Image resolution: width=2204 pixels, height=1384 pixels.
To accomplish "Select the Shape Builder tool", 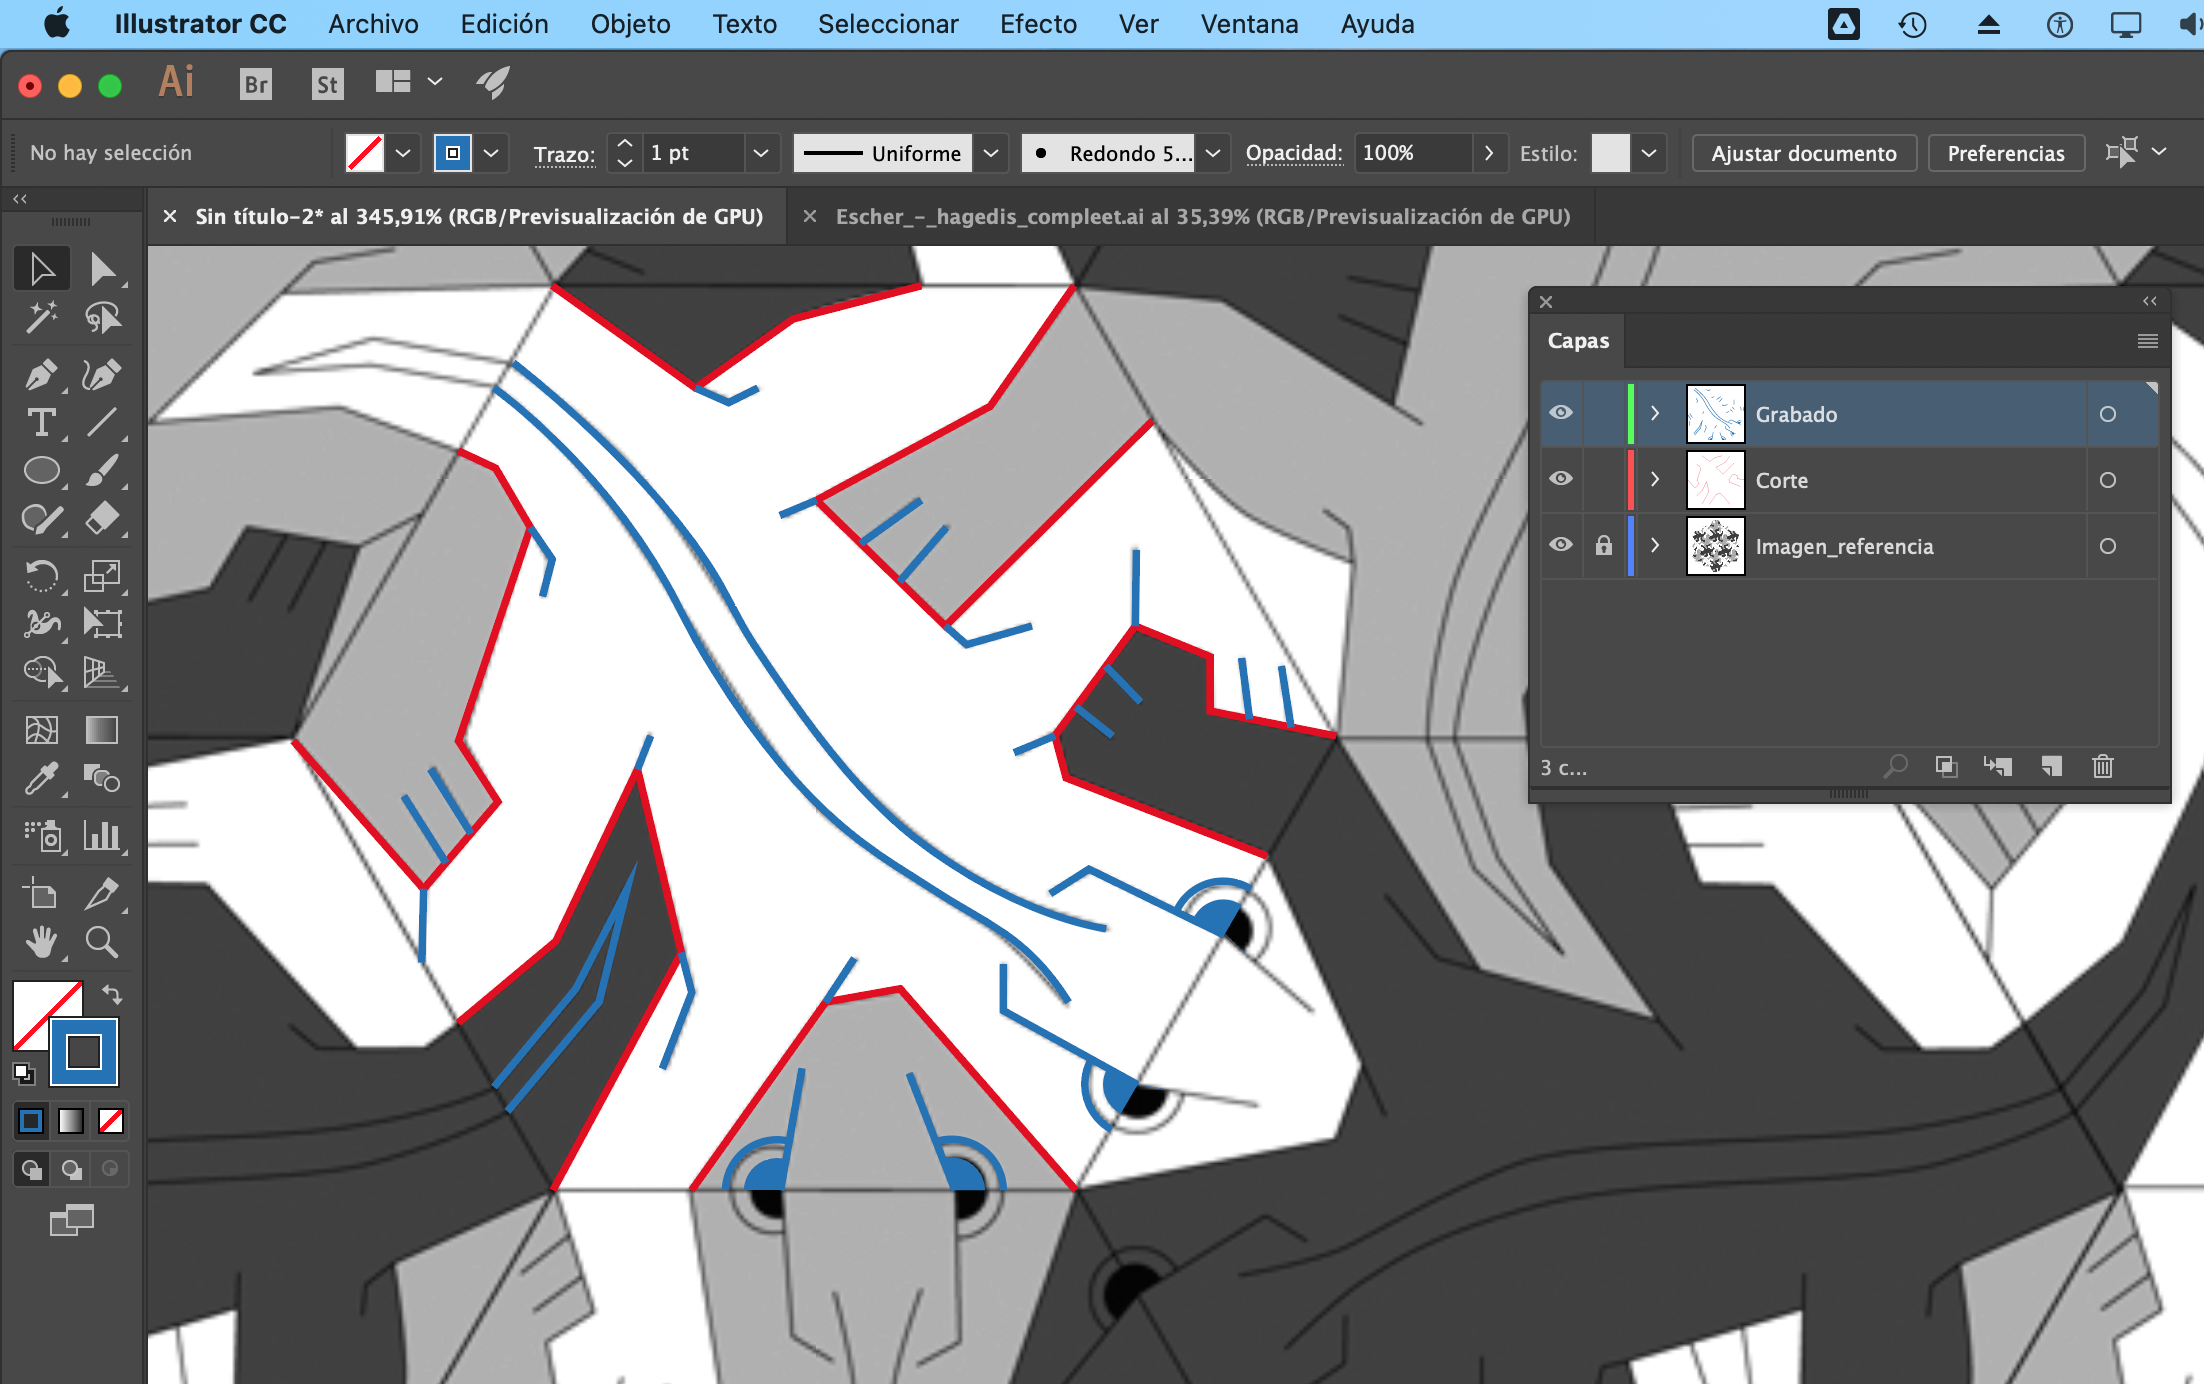I will tap(42, 672).
